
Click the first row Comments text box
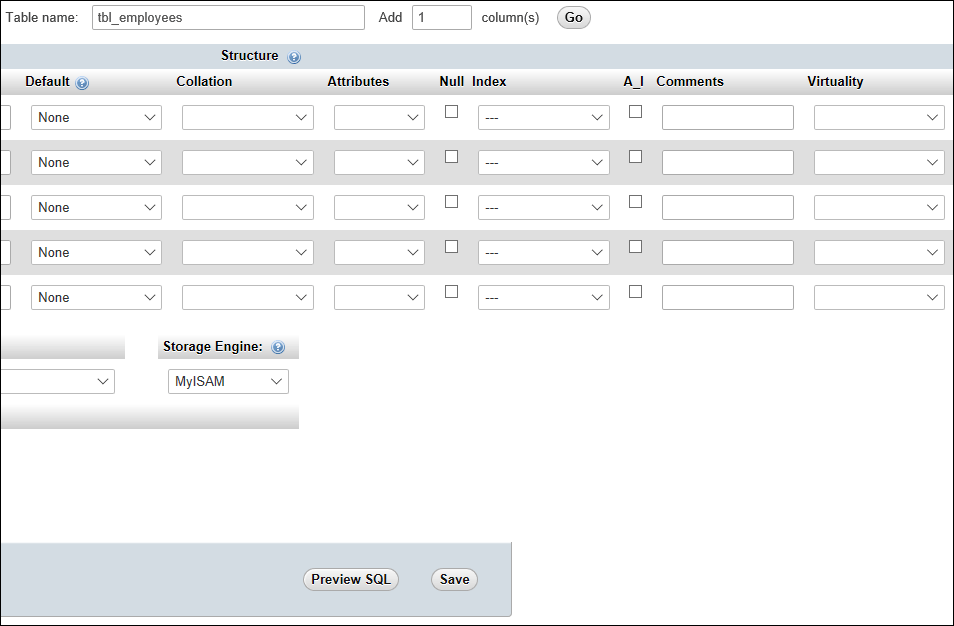727,118
